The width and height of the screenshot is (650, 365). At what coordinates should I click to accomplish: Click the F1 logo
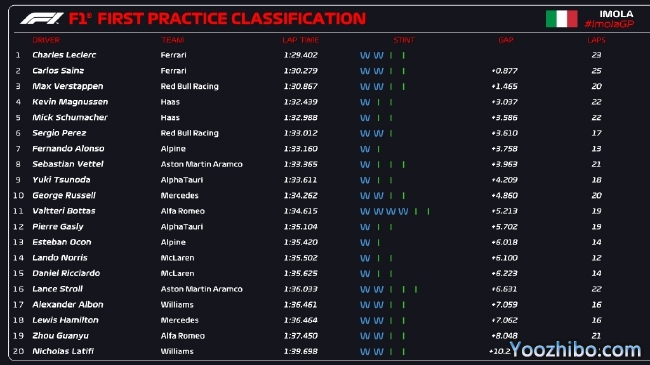click(41, 19)
